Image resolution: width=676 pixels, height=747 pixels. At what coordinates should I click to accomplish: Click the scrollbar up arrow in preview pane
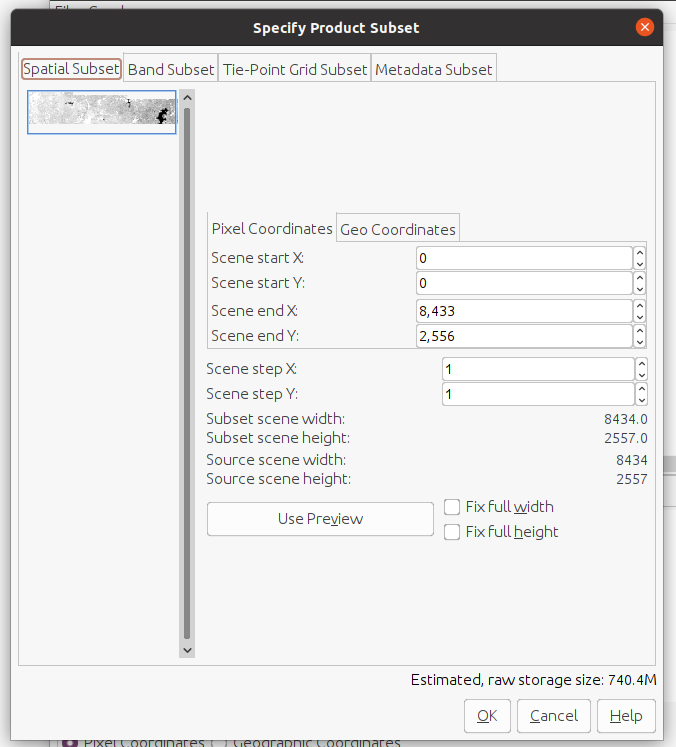186,98
